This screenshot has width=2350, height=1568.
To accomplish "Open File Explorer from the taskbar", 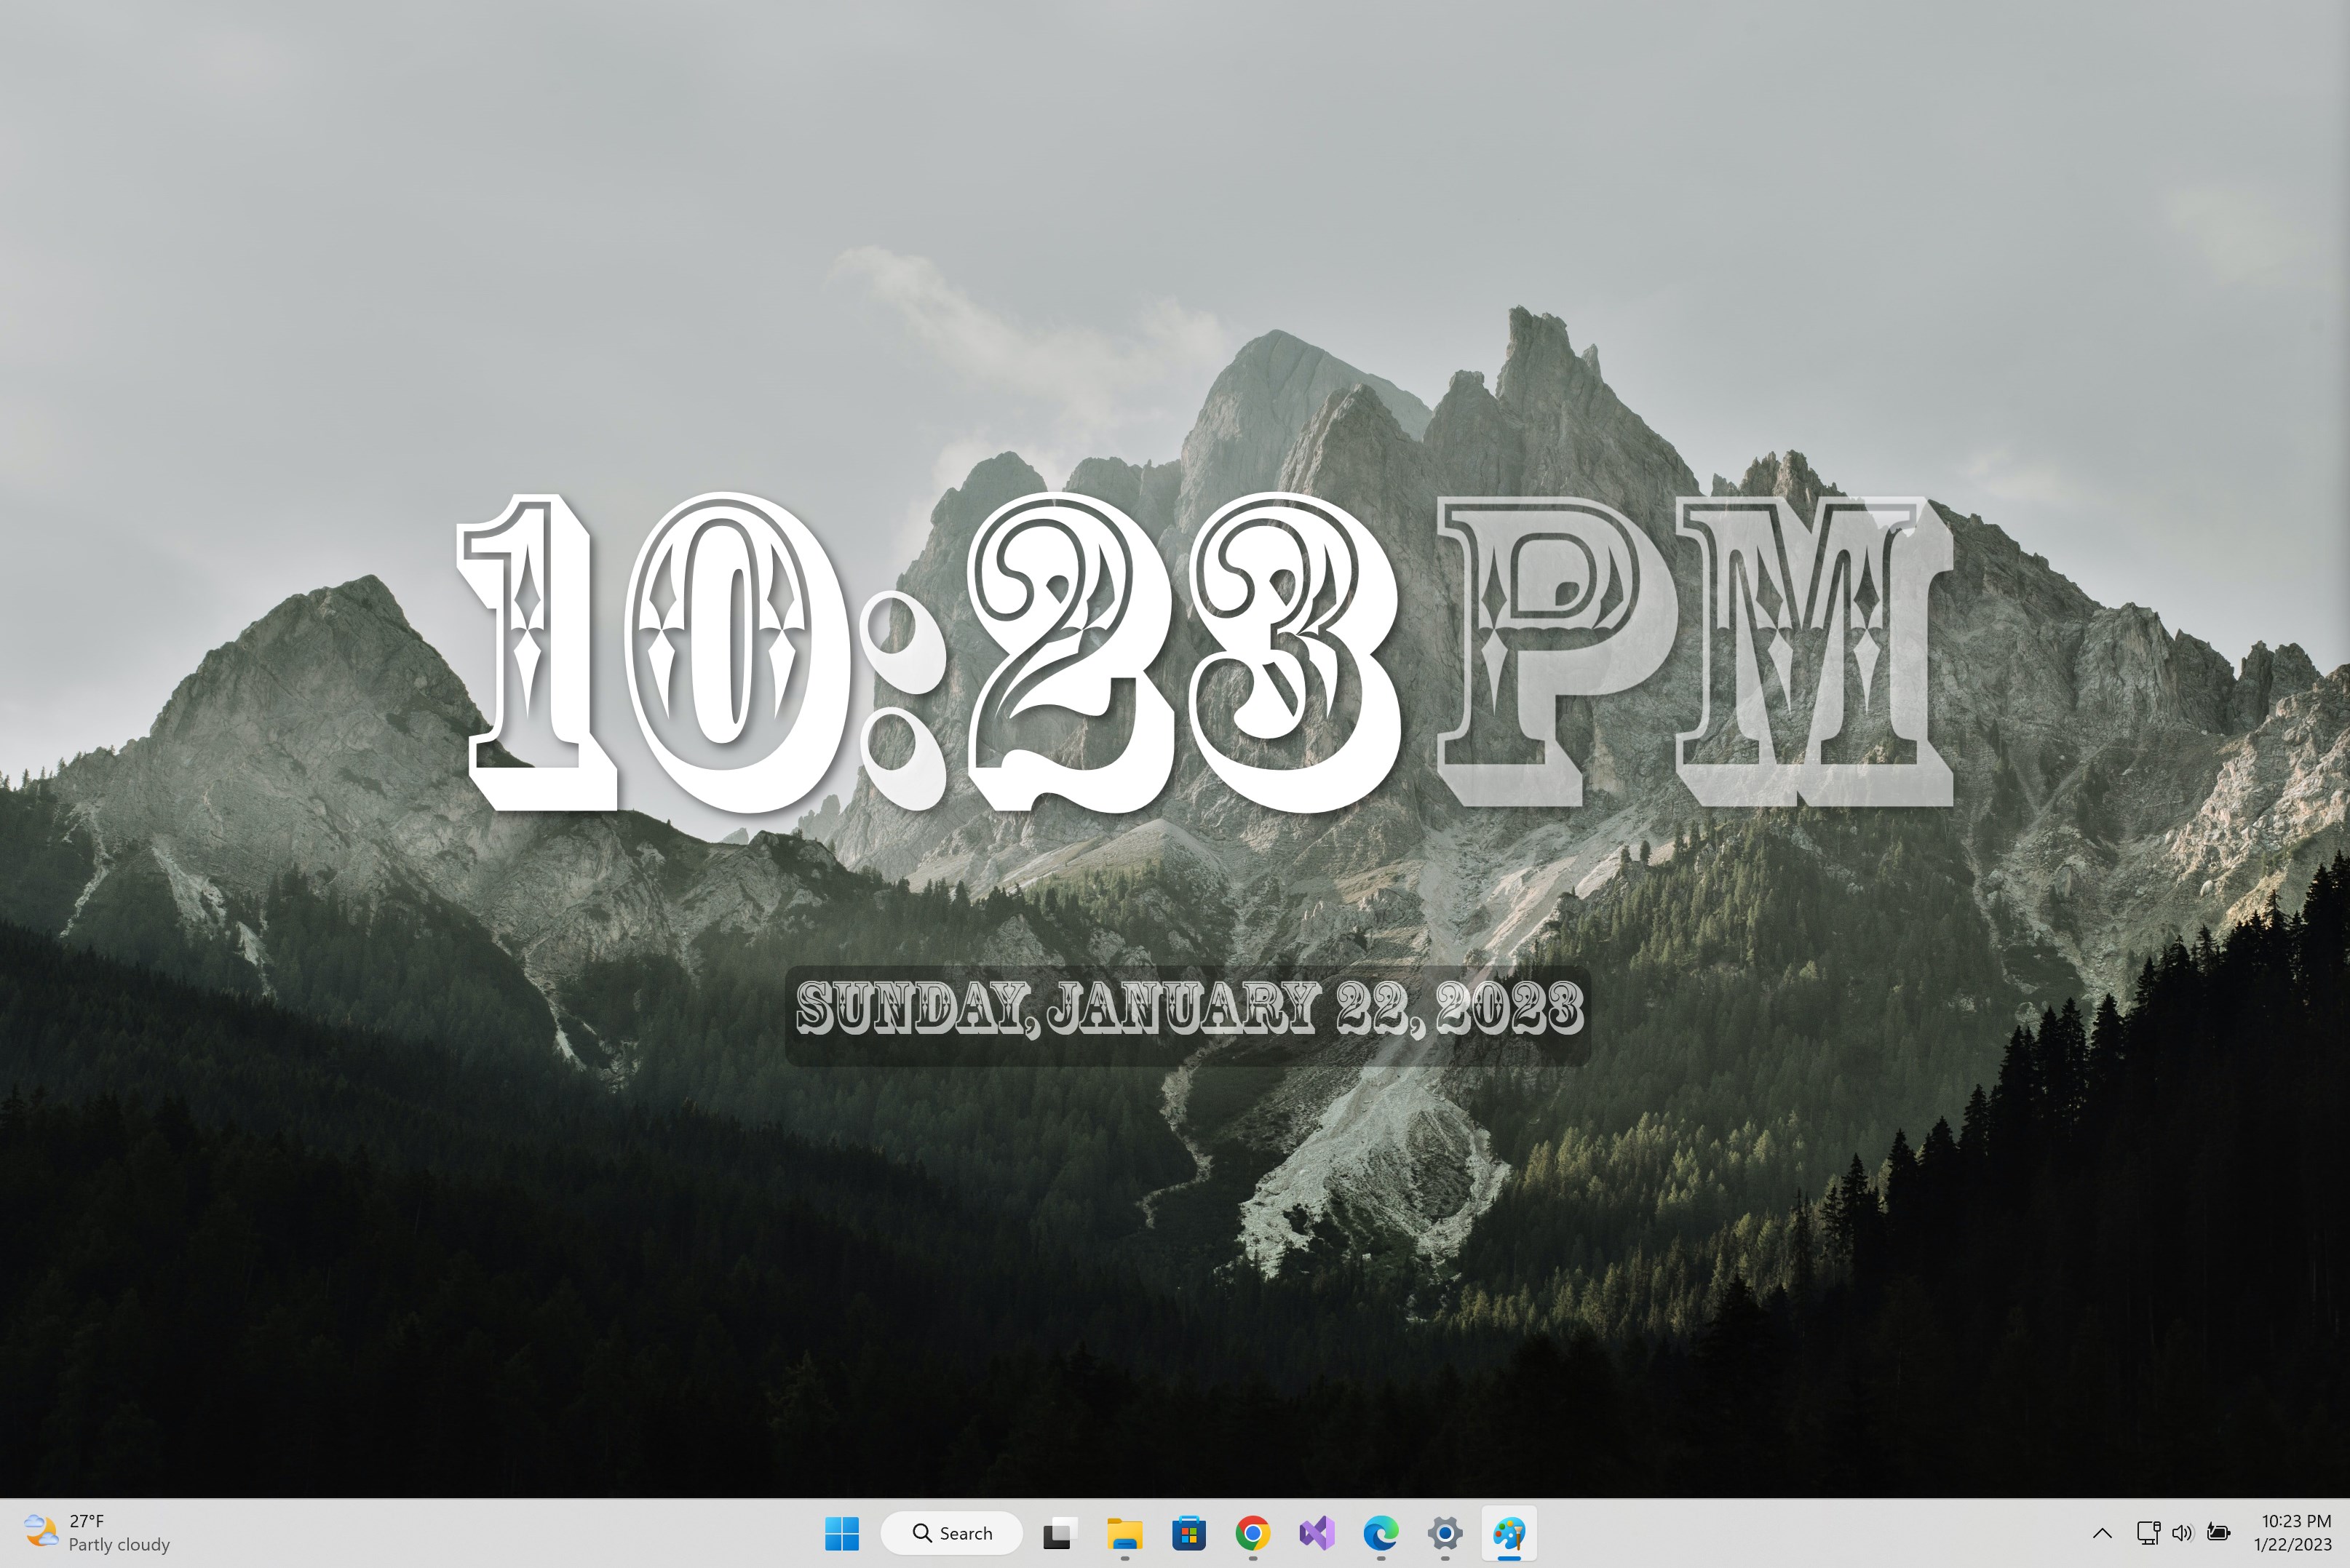I will (1122, 1533).
